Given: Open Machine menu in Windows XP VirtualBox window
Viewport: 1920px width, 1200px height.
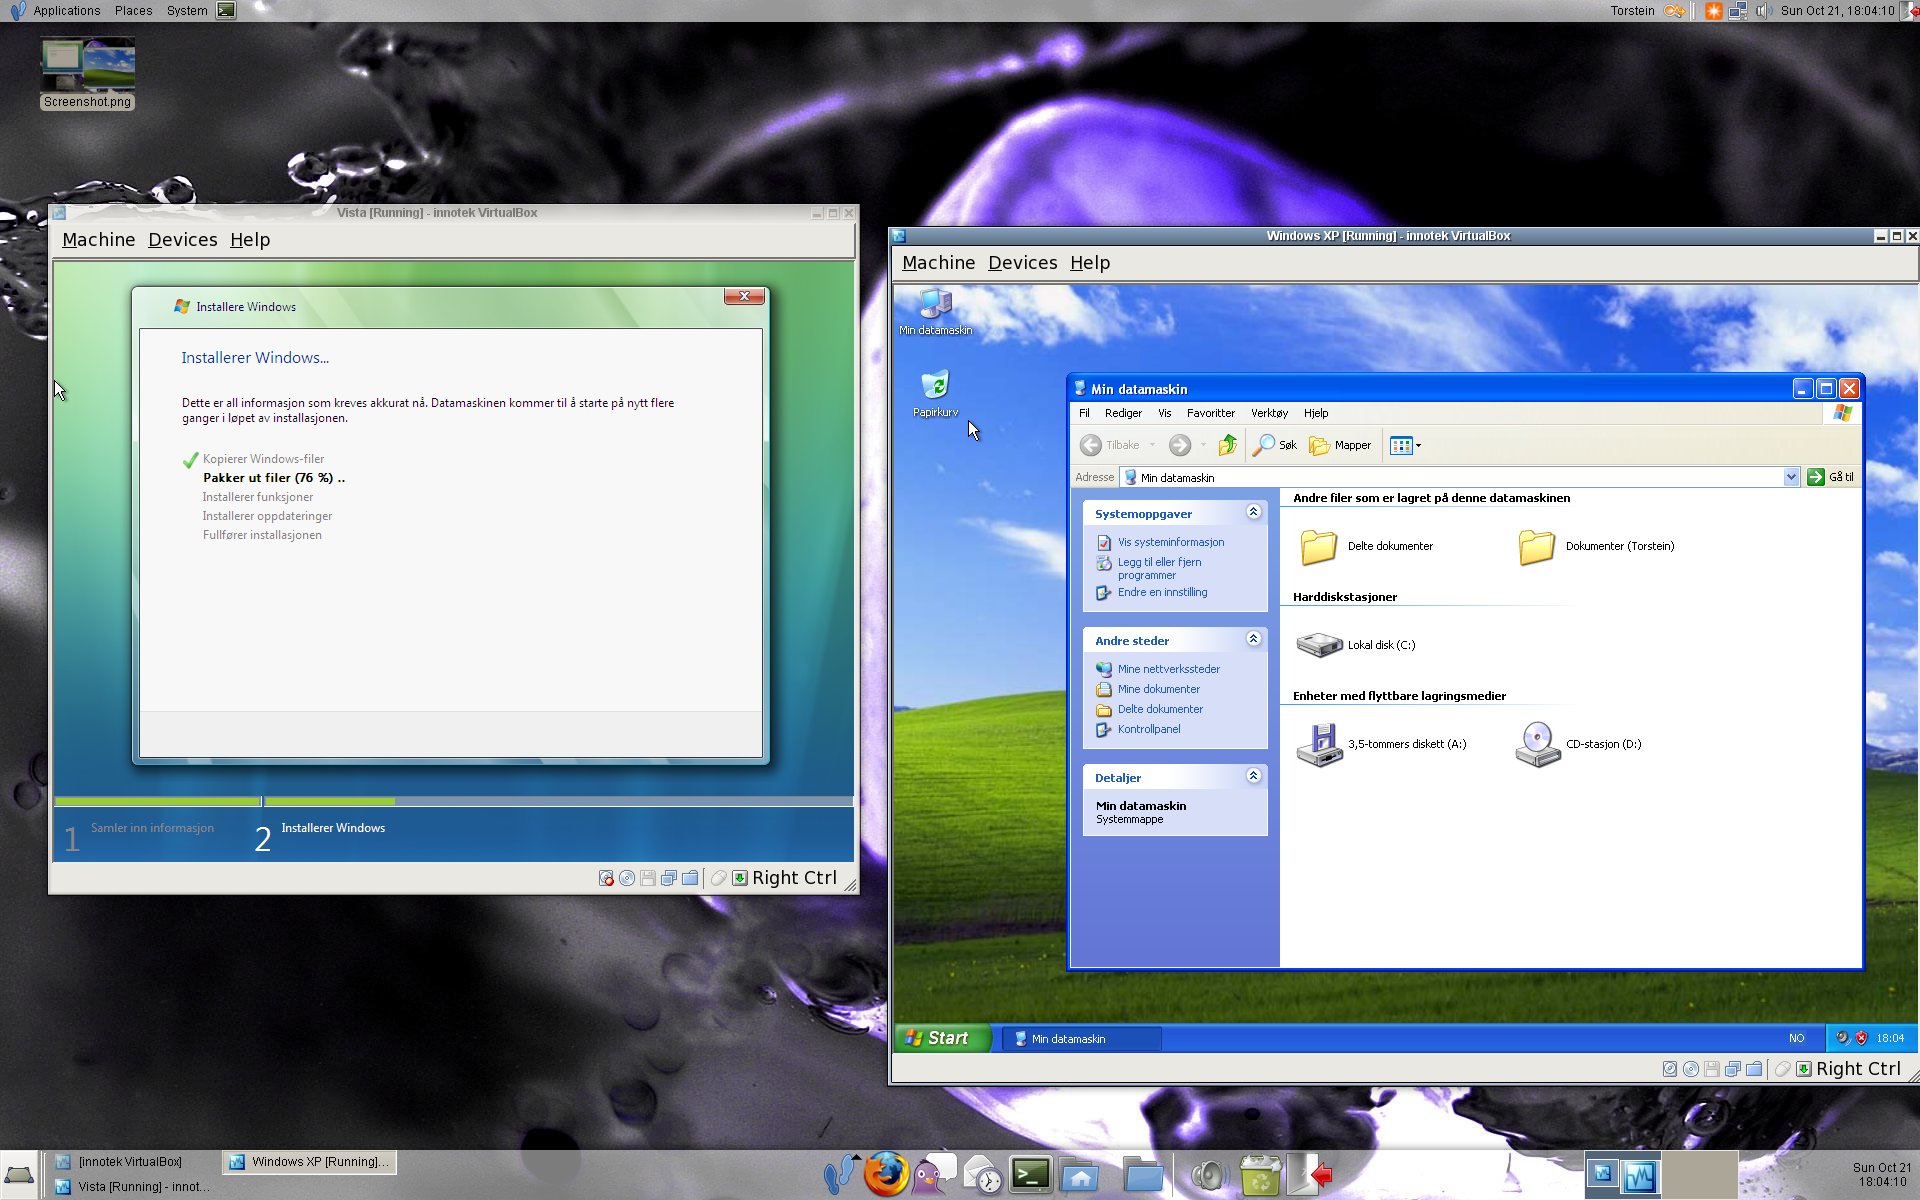Looking at the screenshot, I should (938, 263).
